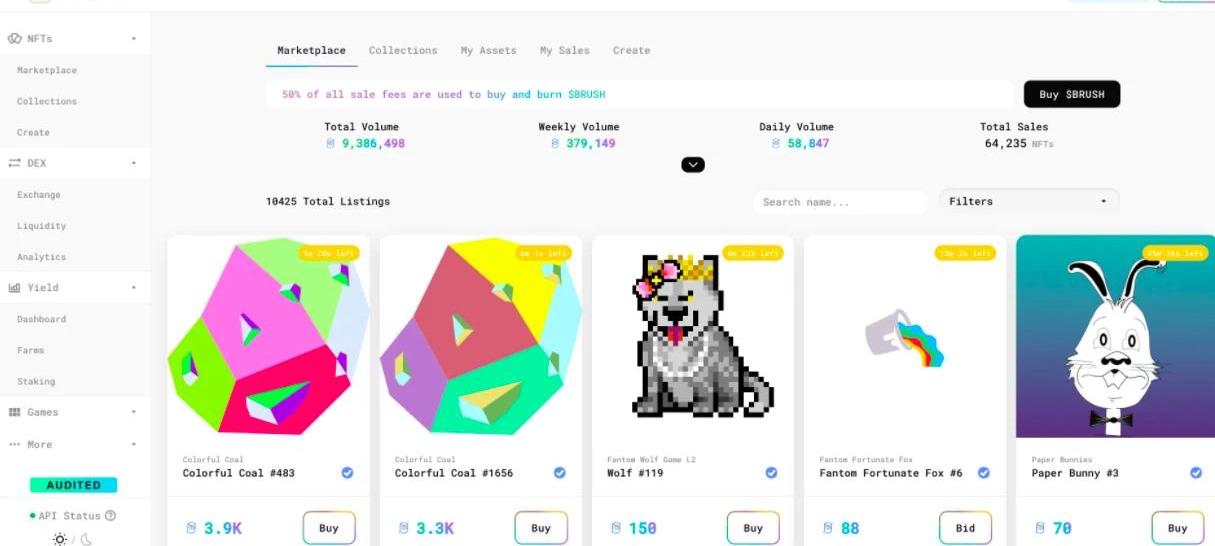The height and width of the screenshot is (546, 1215).
Task: Click the Games grid icon
Action: 15,412
